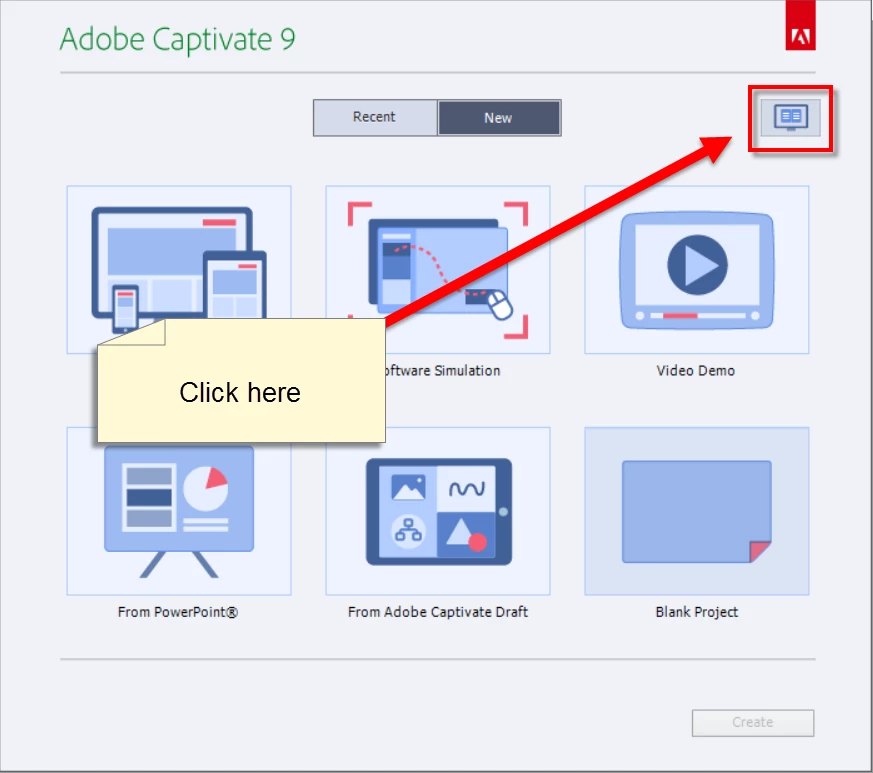Select From Adobe Captivate Draft icon
873x773 pixels.
tap(438, 511)
